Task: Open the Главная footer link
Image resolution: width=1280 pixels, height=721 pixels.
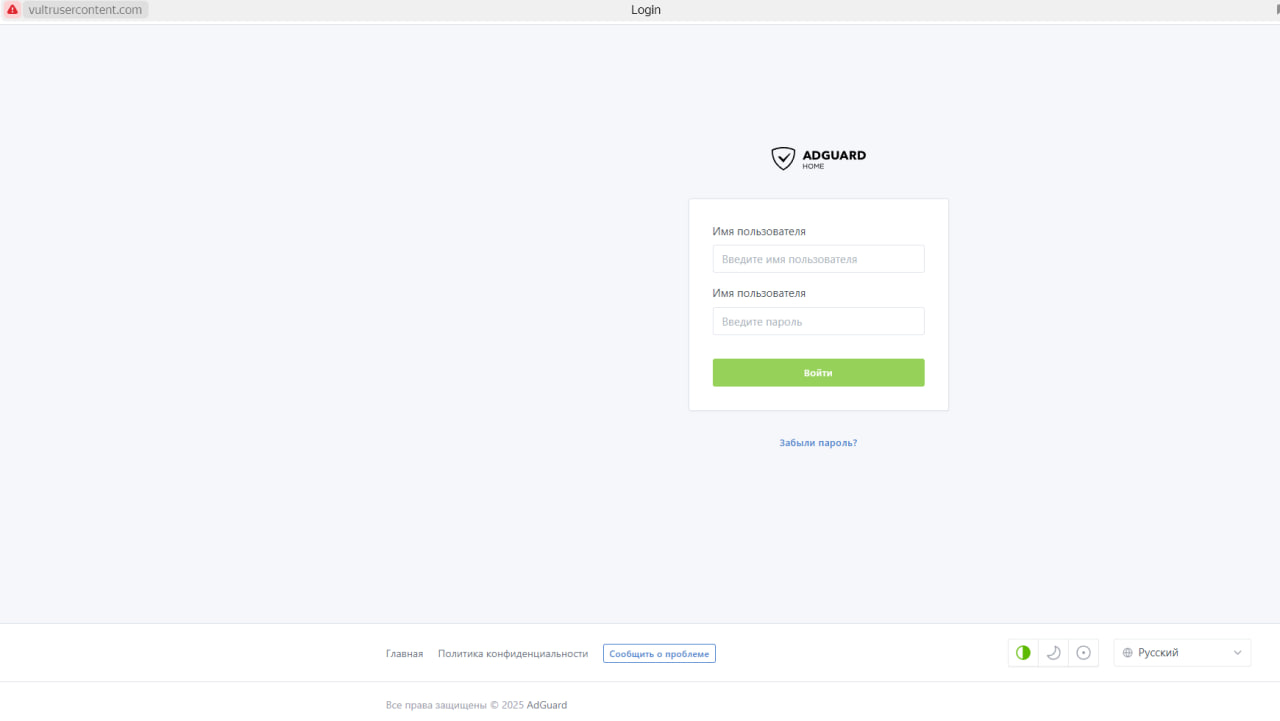Action: click(404, 654)
